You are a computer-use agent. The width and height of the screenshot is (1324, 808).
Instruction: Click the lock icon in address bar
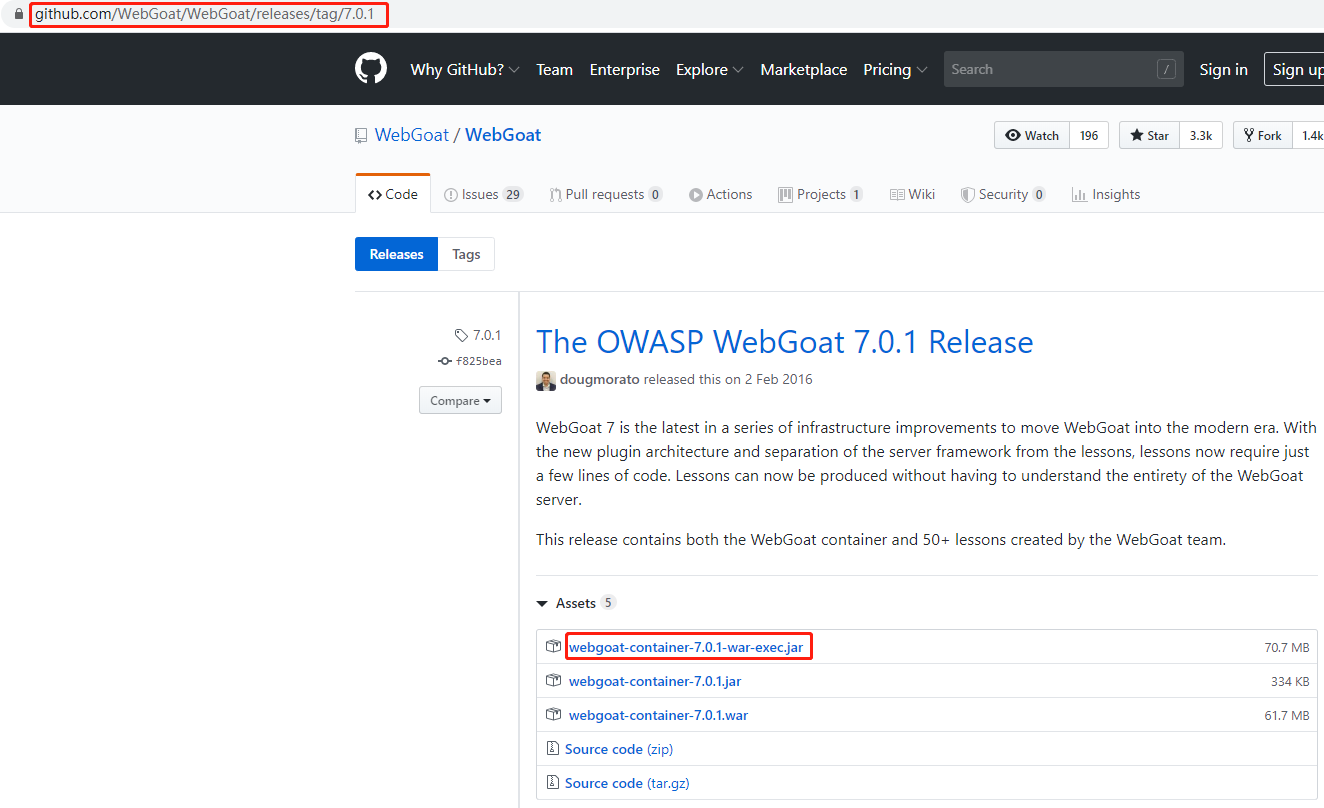coord(18,15)
